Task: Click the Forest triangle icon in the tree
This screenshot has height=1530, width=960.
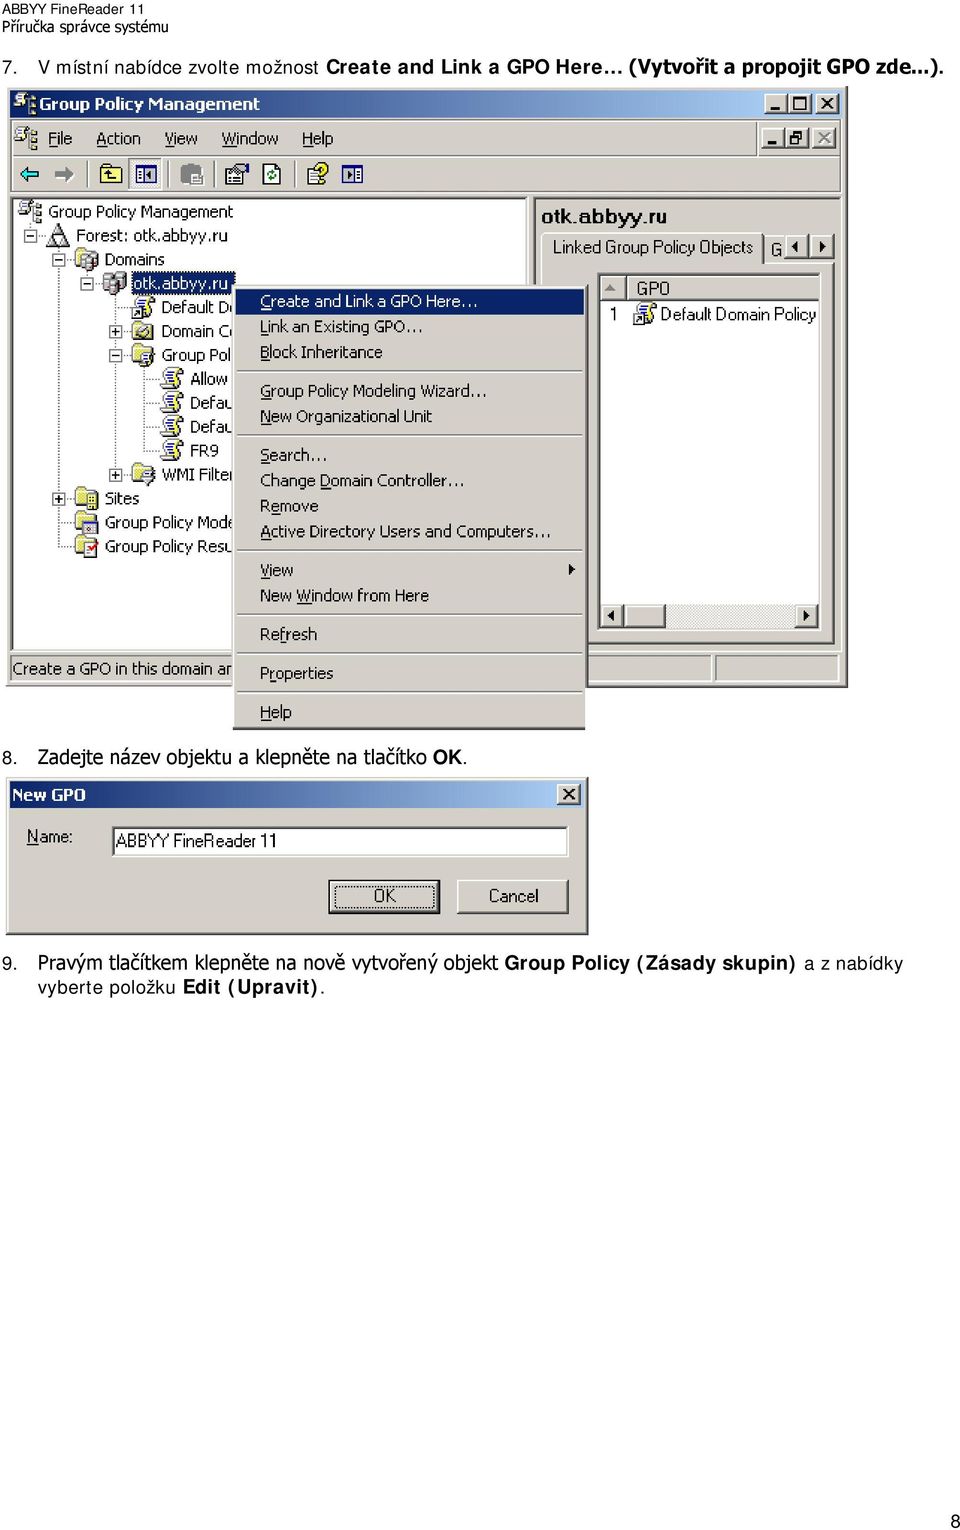Action: point(59,235)
